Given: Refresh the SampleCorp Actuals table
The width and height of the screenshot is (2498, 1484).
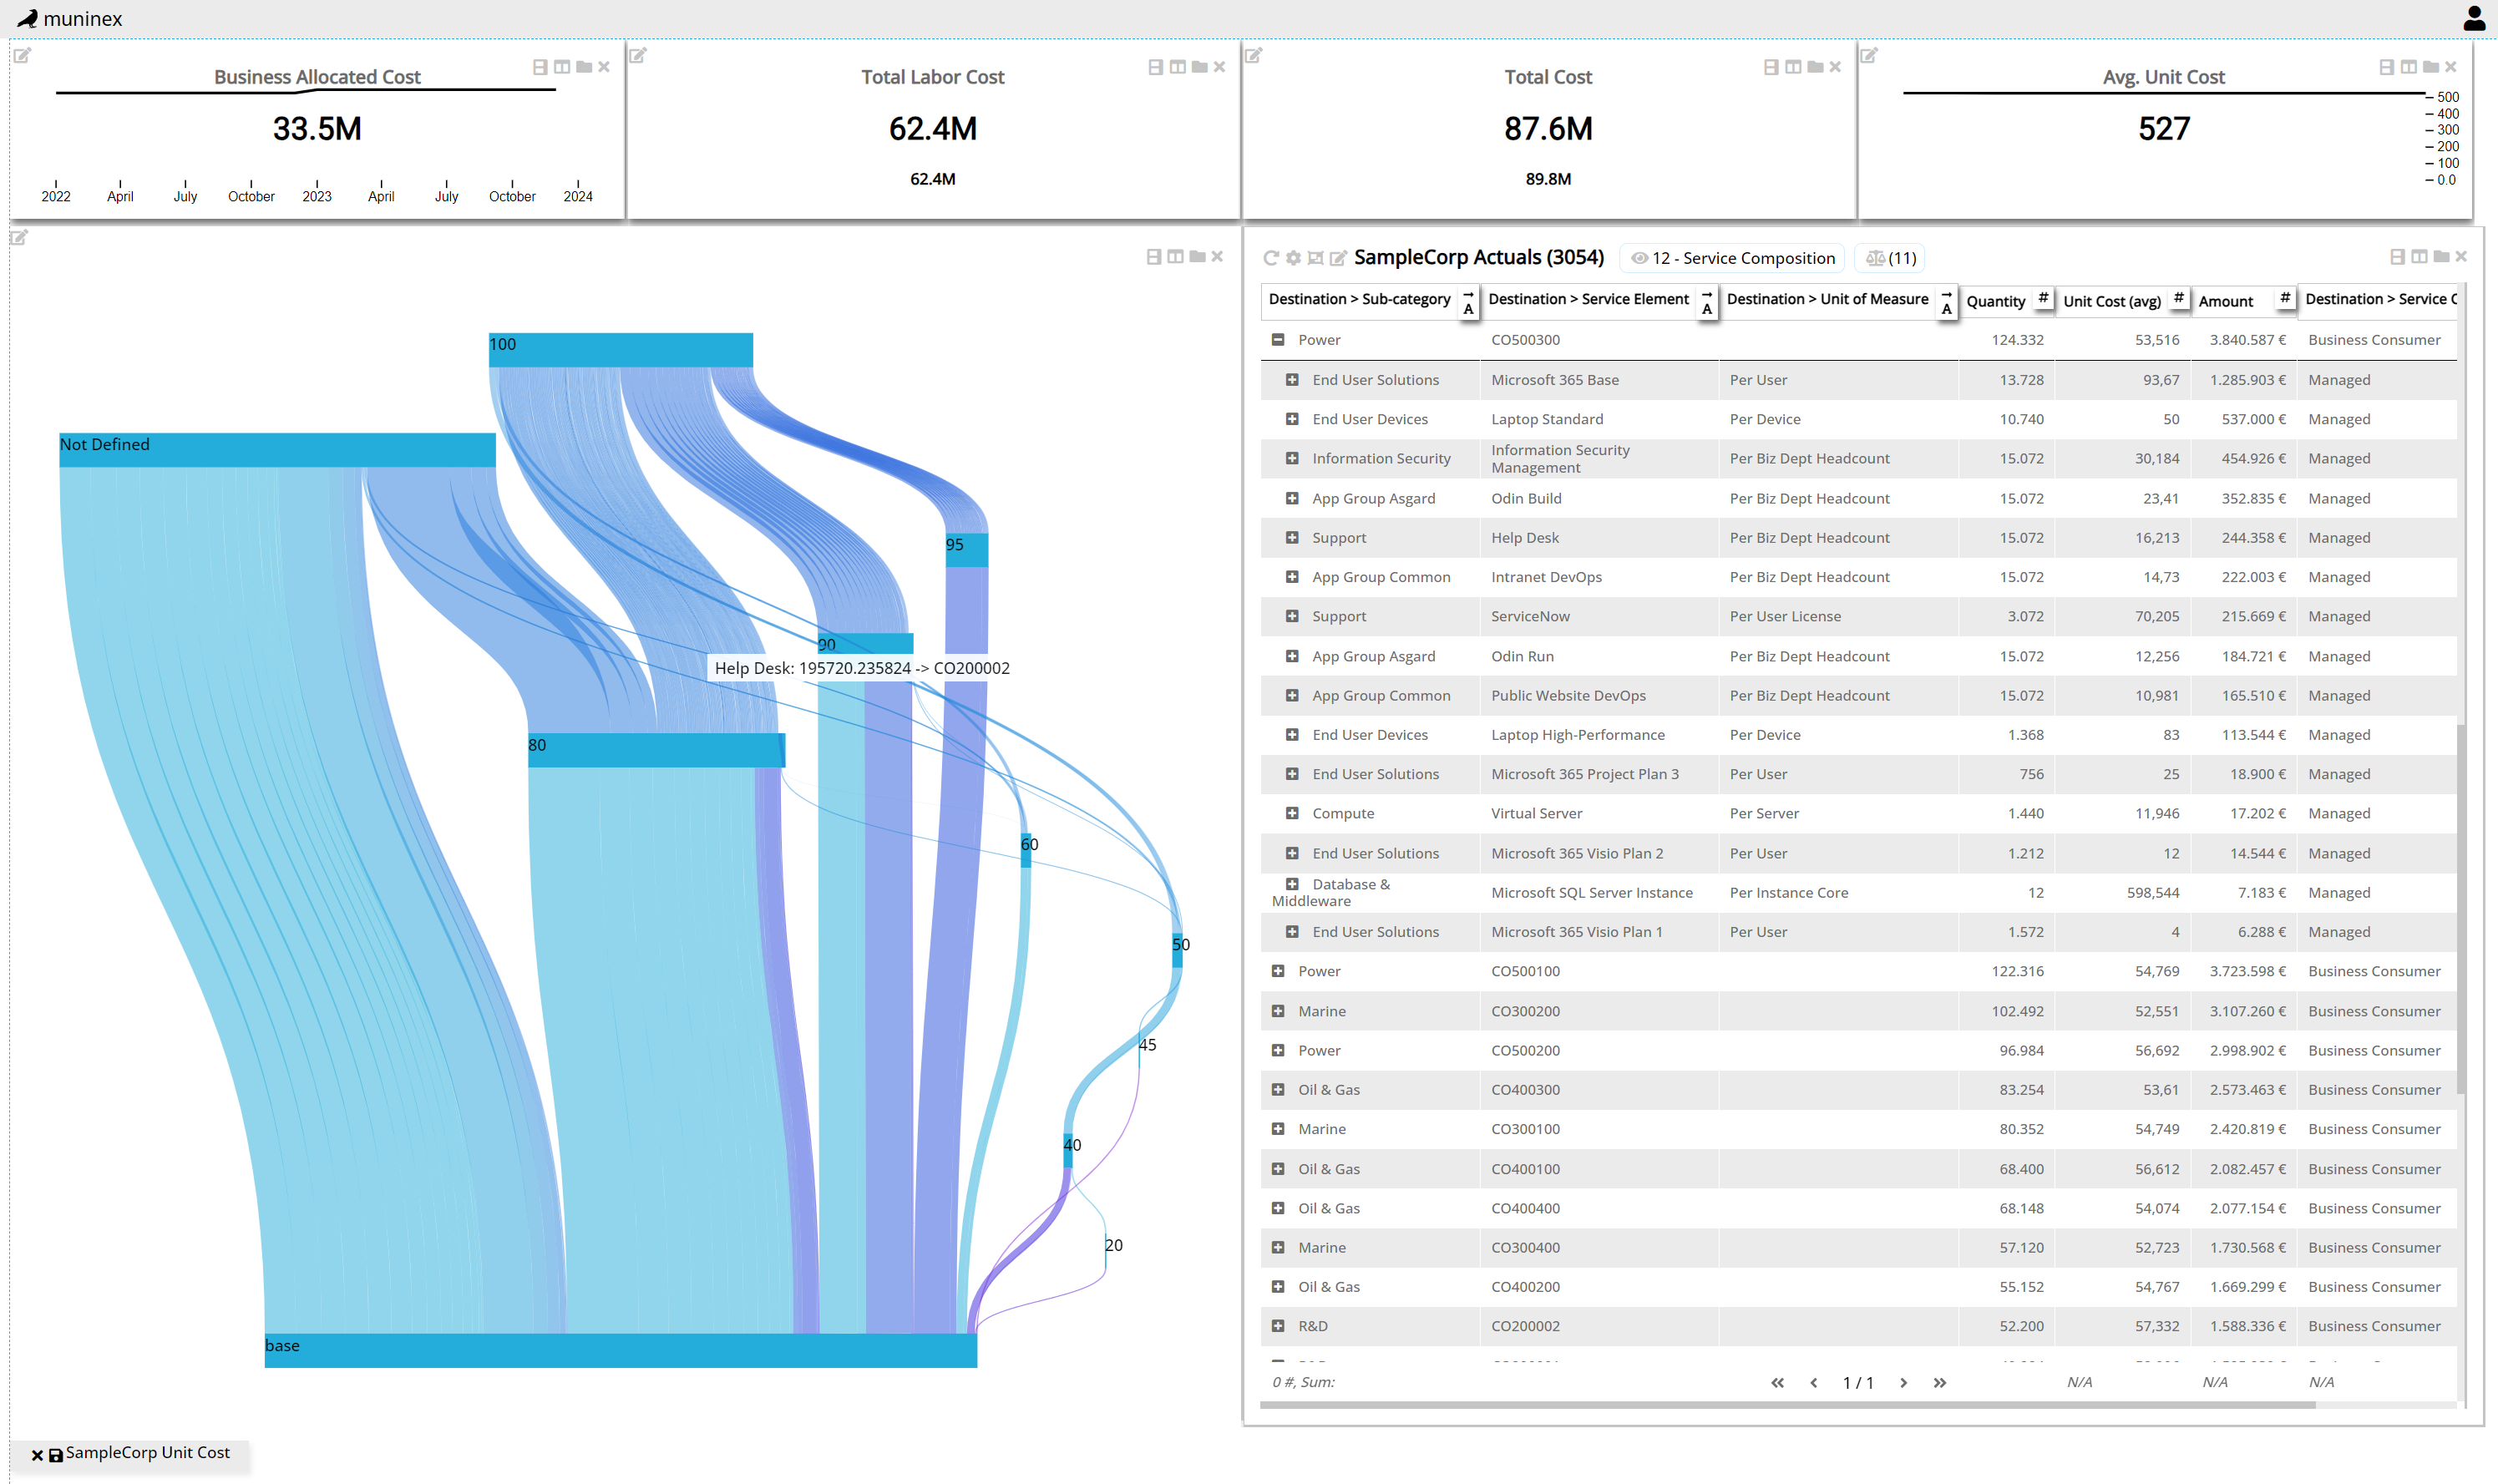Looking at the screenshot, I should [1270, 258].
